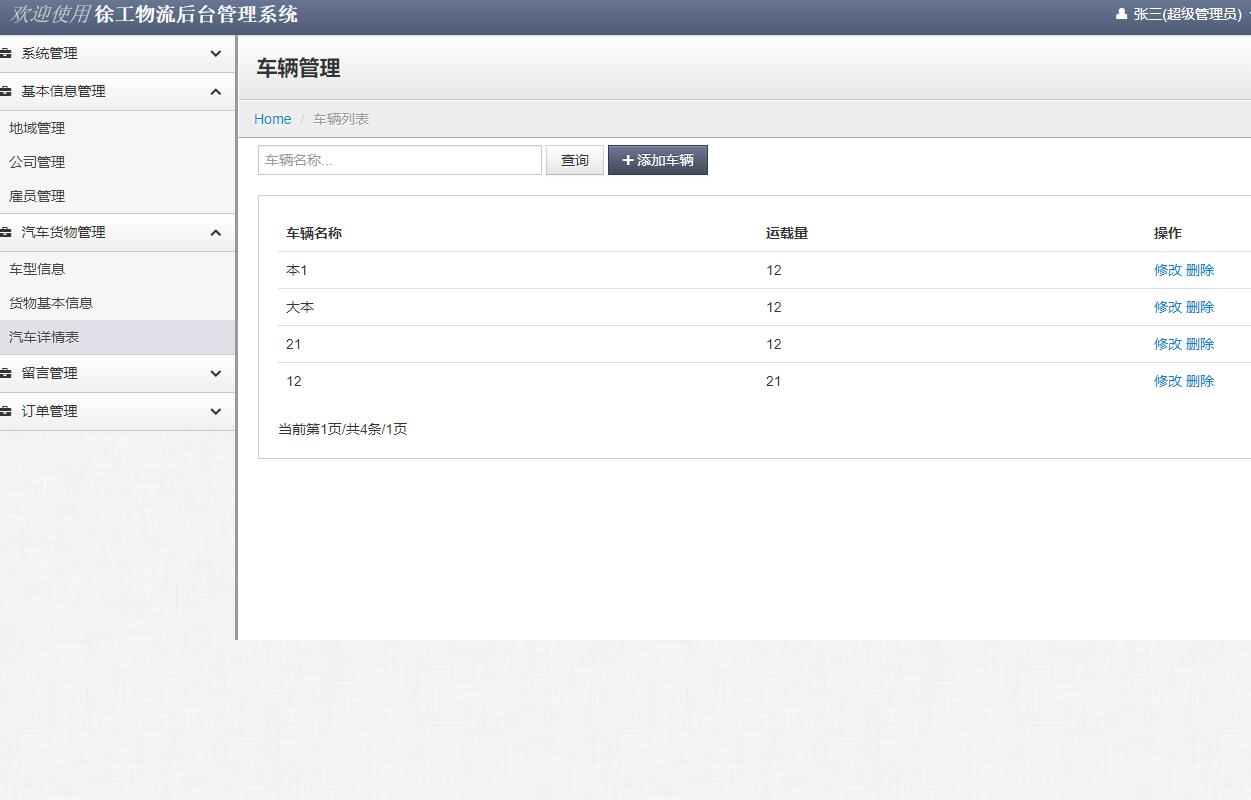Select the 雇员管理 menu entry

(x=37, y=196)
